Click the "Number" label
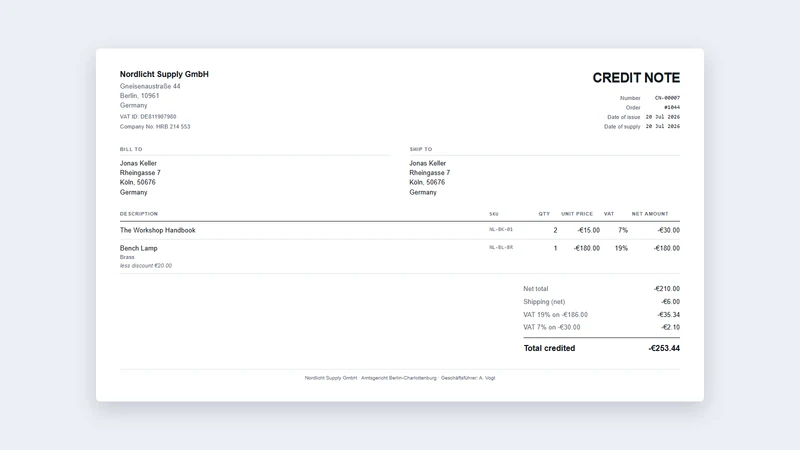800x450 pixels. click(x=630, y=98)
